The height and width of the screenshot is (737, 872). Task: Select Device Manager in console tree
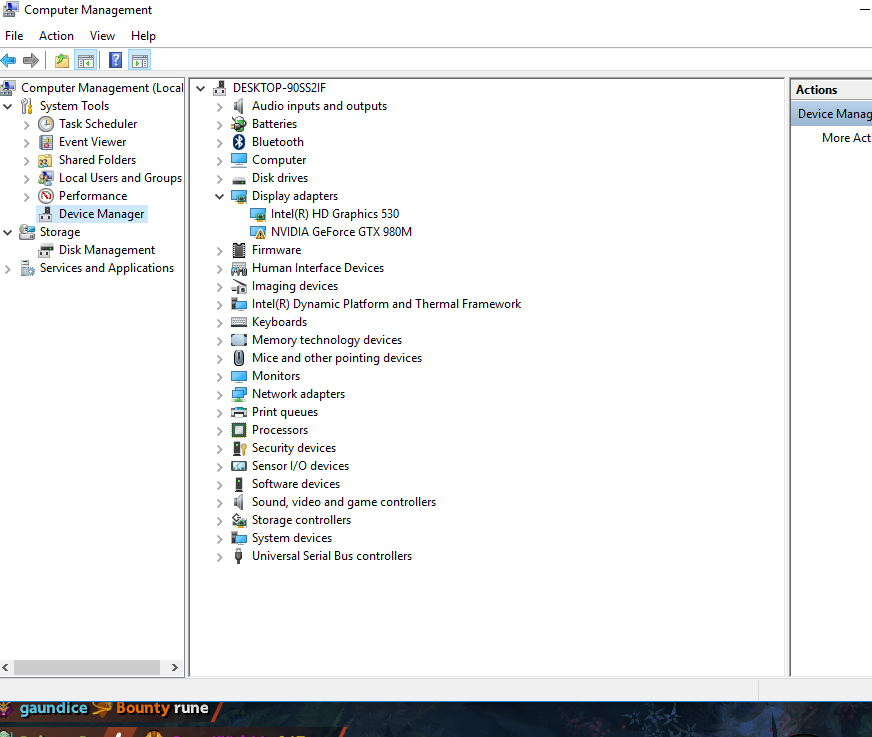[x=101, y=214]
